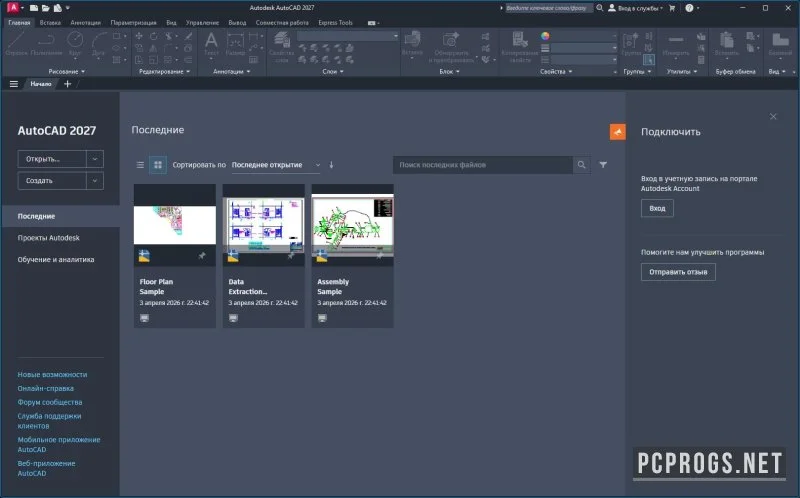Pin the Floor Plan Sample file
Image resolution: width=800 pixels, height=498 pixels.
click(x=202, y=256)
